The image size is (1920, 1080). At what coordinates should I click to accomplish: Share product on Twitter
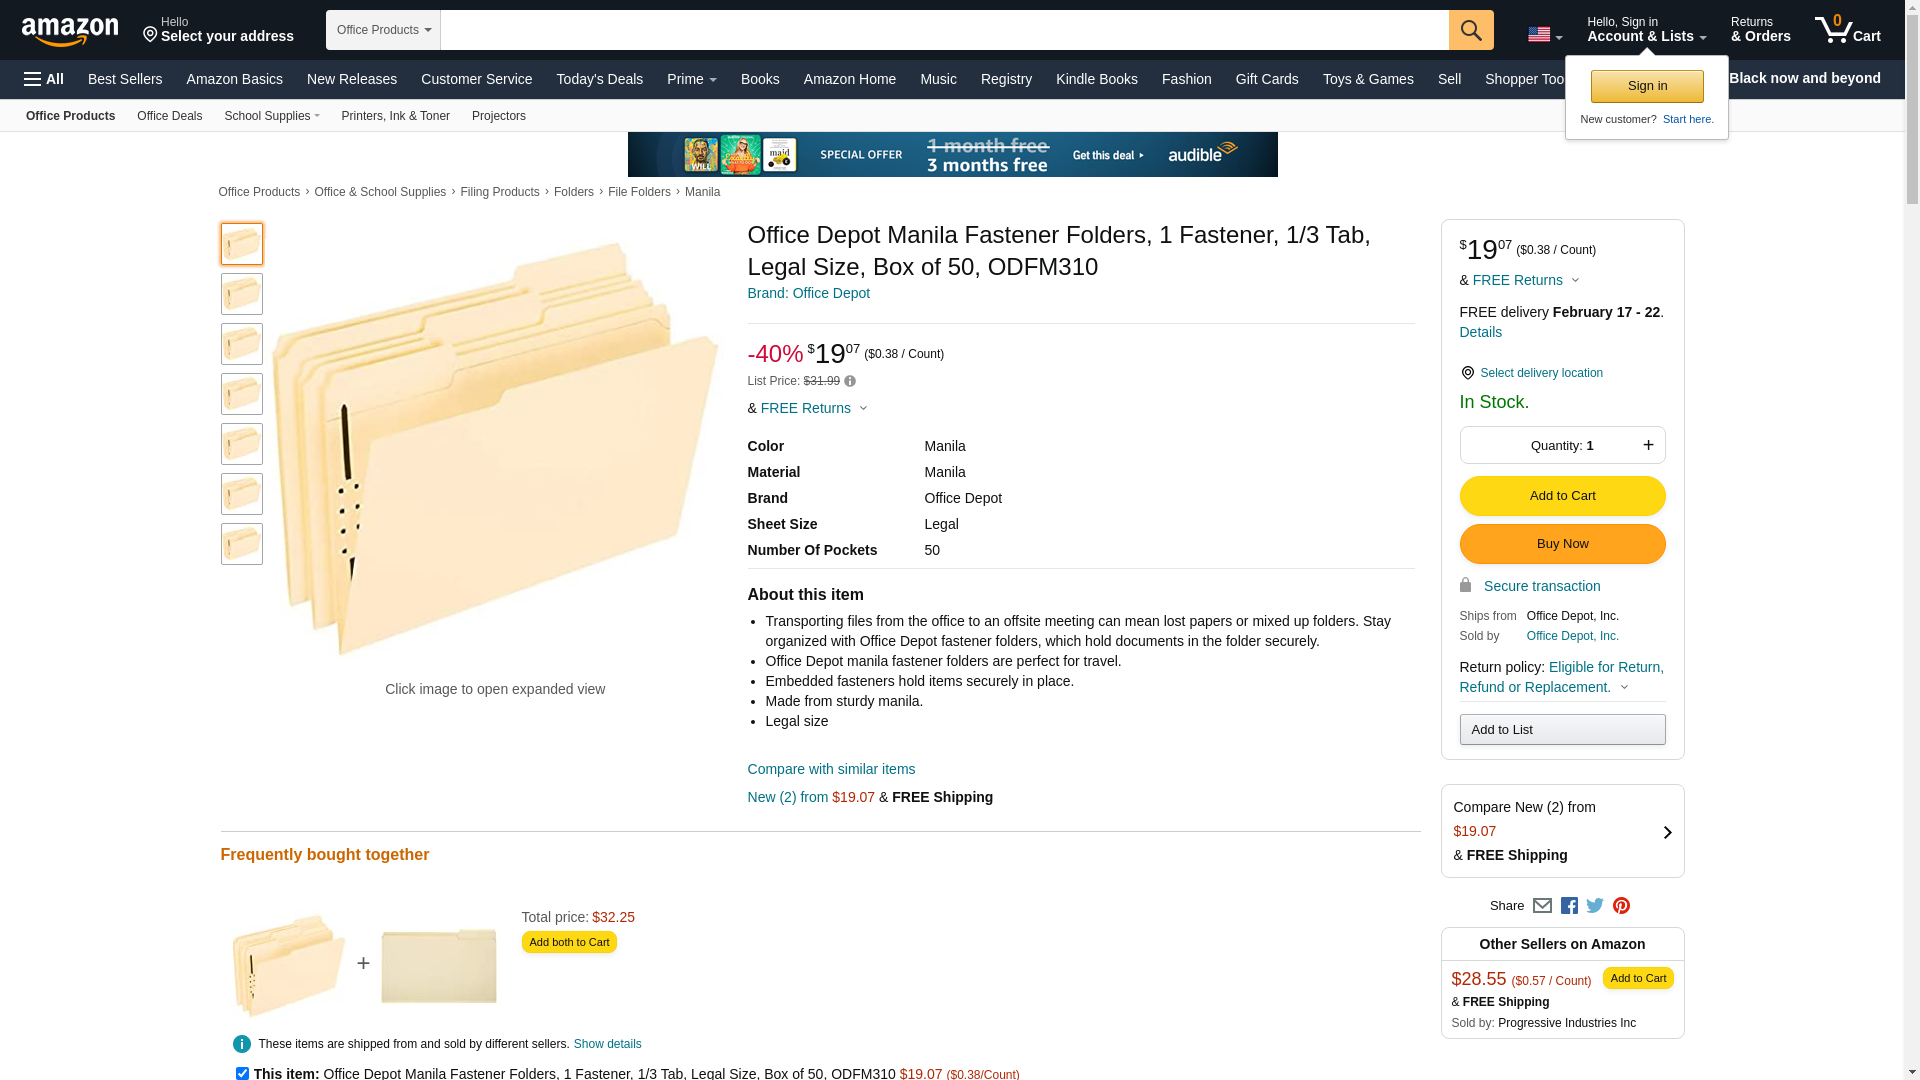[x=1595, y=906]
